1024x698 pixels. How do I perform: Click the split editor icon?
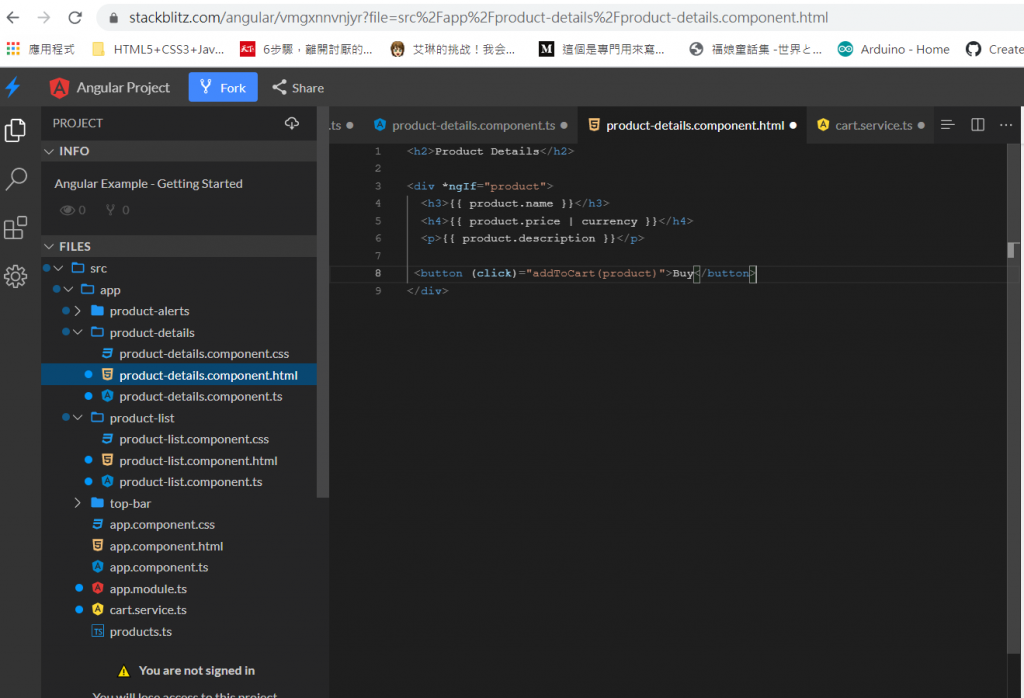(978, 125)
